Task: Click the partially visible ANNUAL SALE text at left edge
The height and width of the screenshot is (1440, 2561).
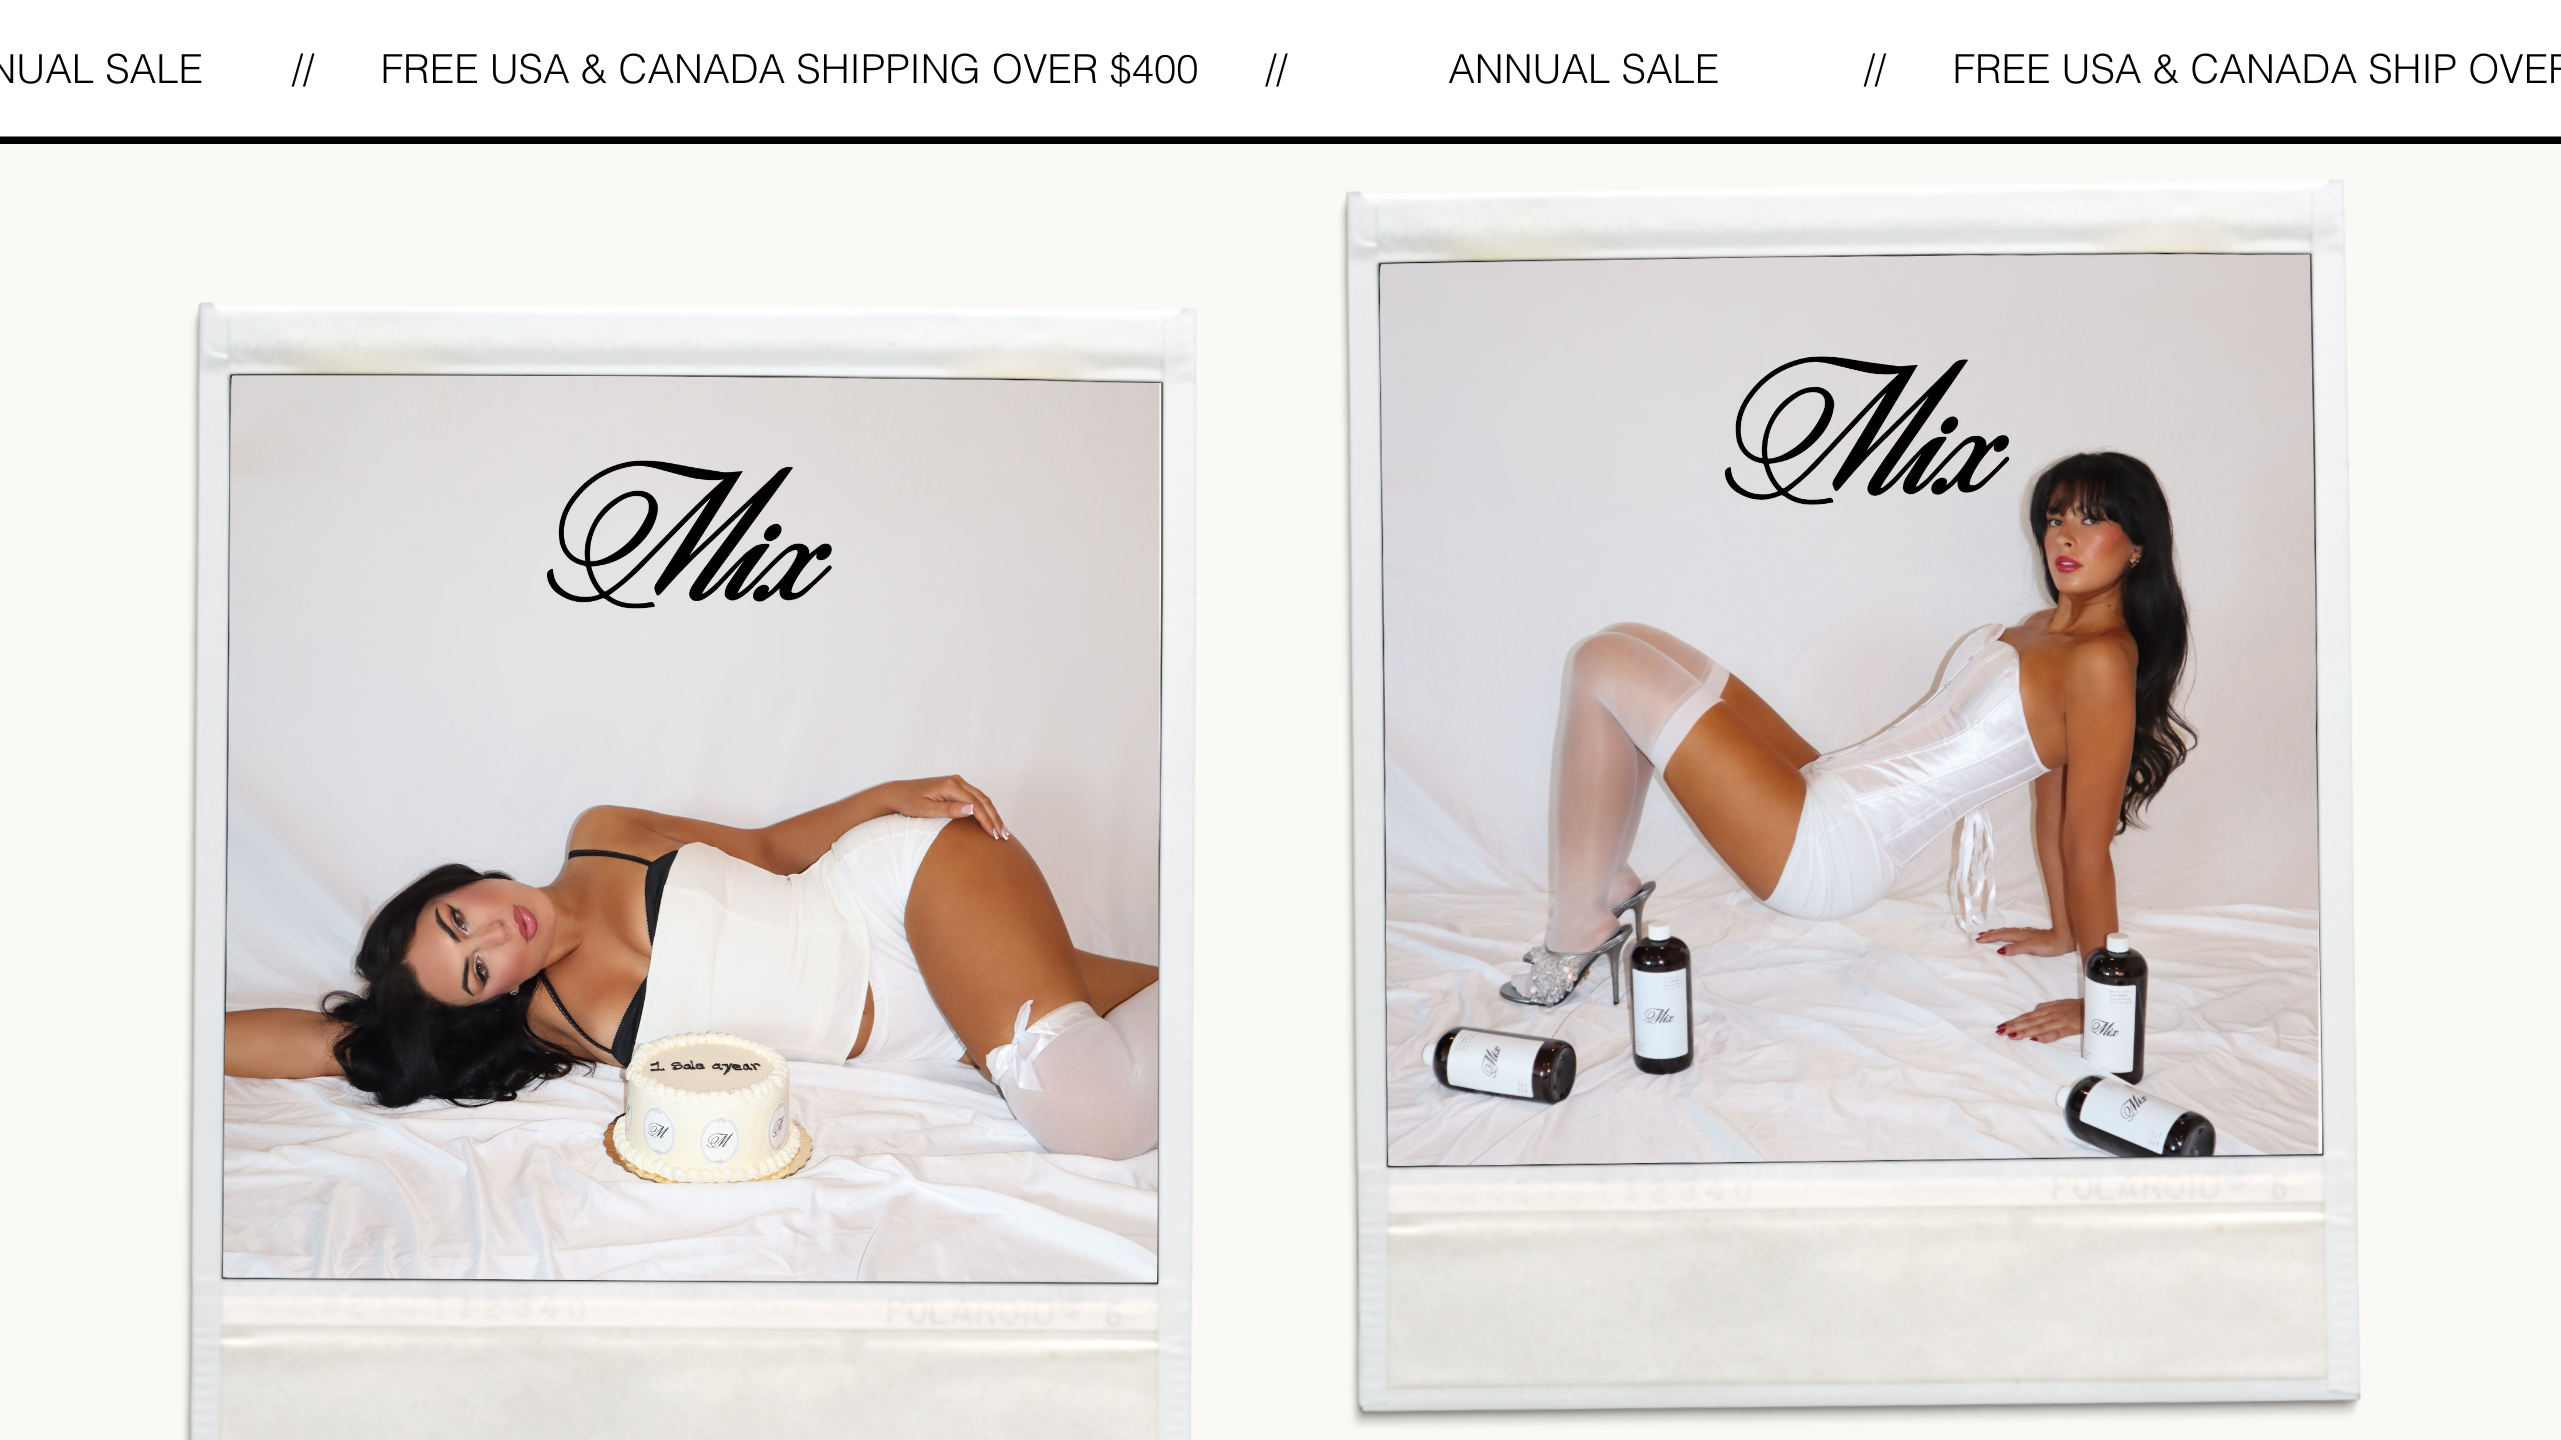Action: point(101,70)
